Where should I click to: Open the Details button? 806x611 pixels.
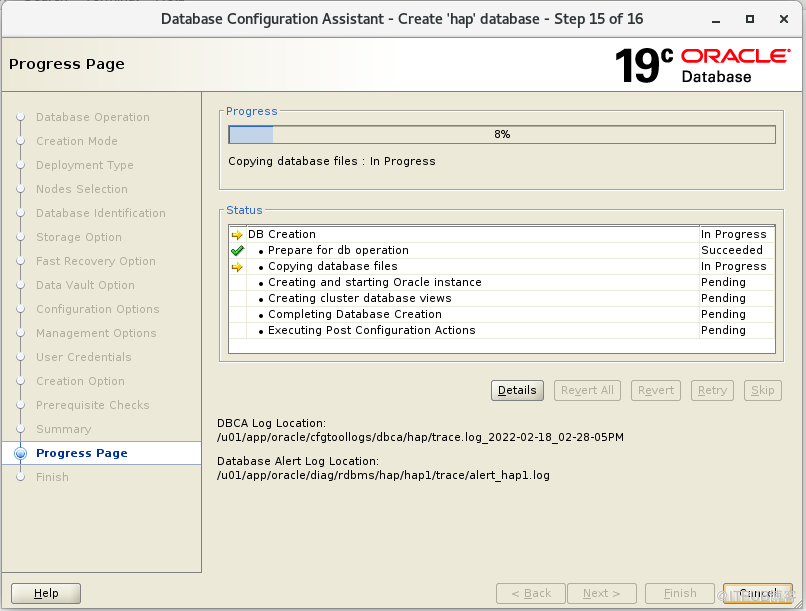517,391
